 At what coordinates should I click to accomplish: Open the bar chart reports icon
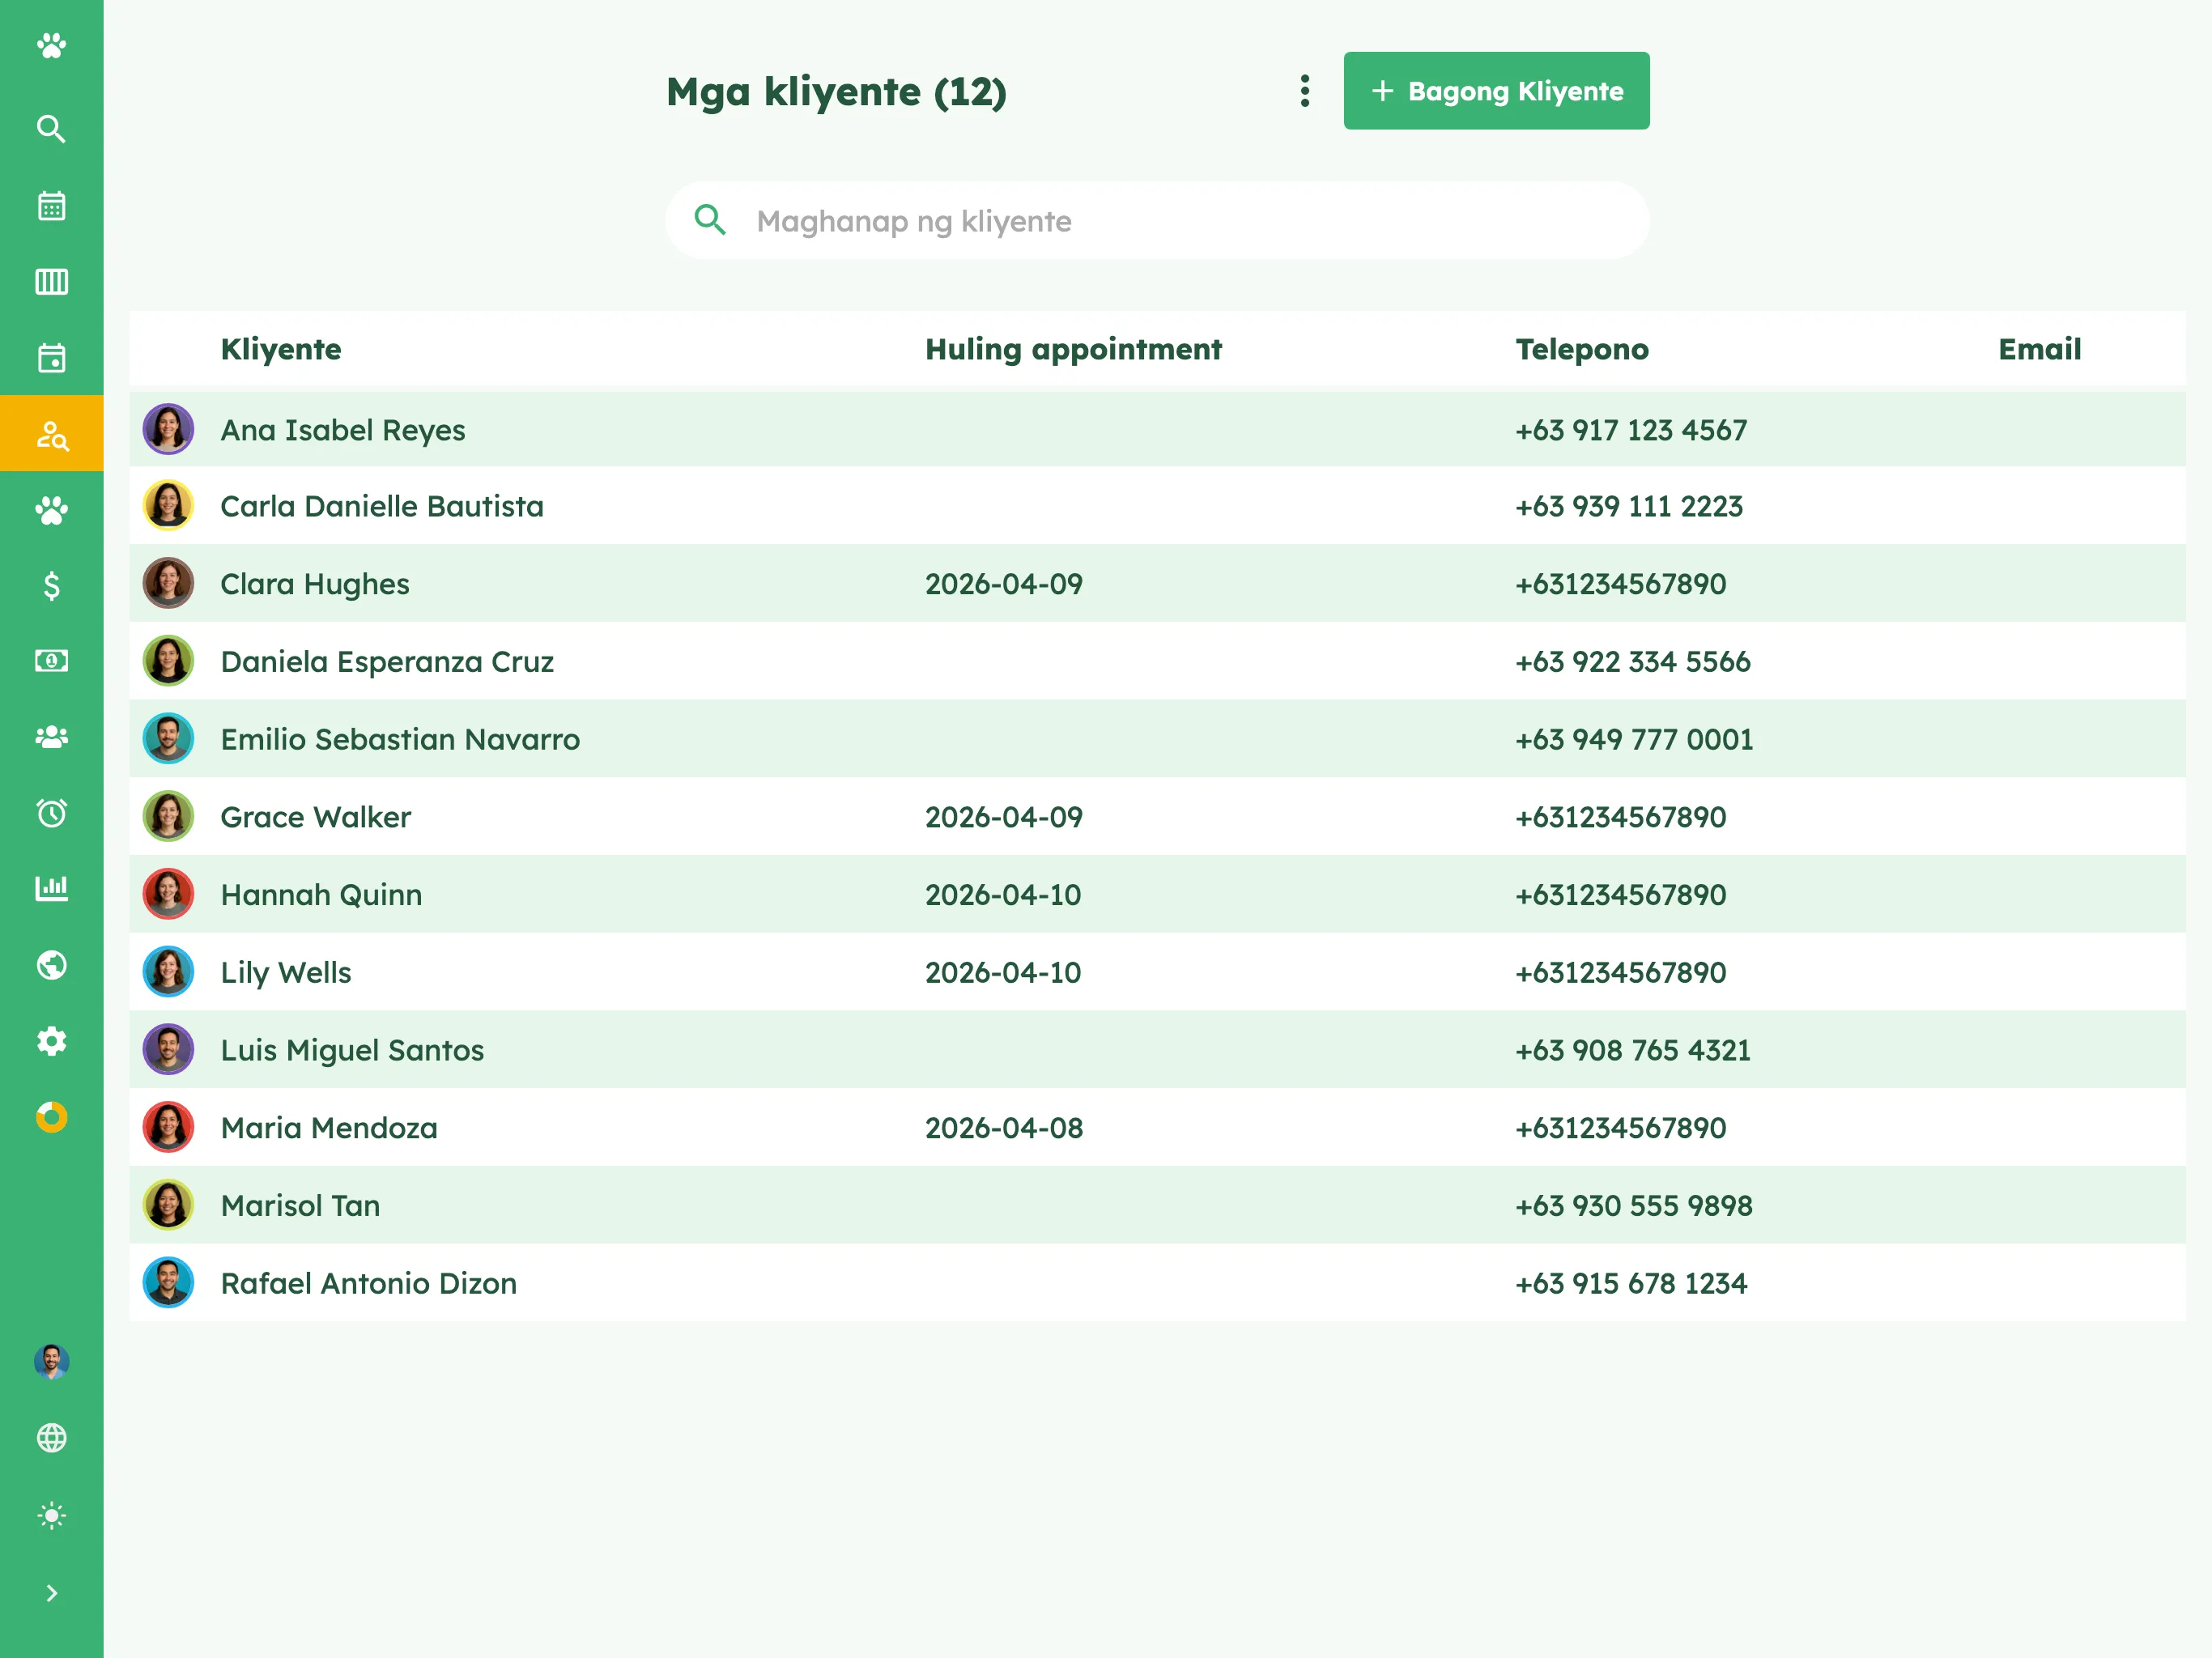(x=51, y=889)
